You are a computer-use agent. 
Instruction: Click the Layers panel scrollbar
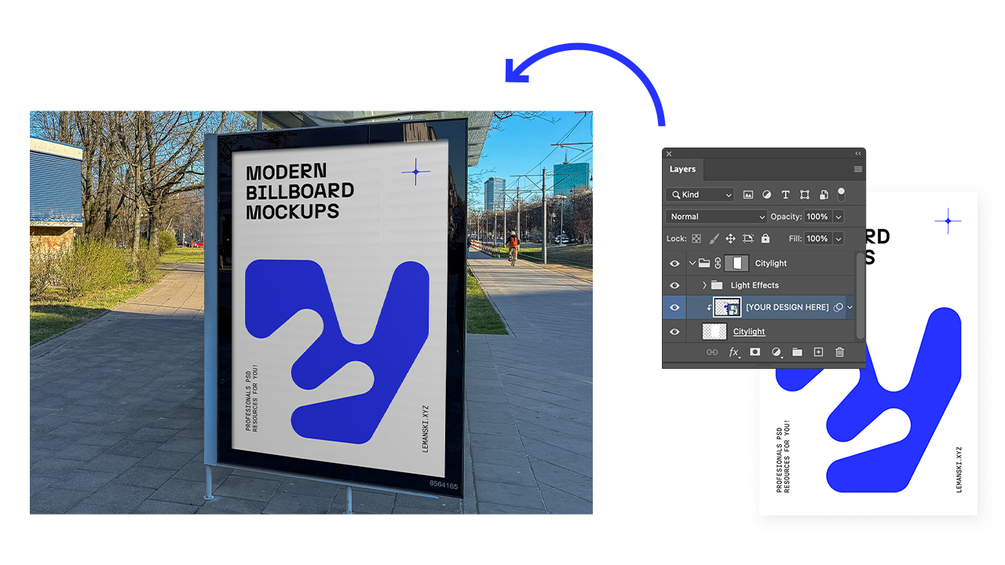(860, 296)
